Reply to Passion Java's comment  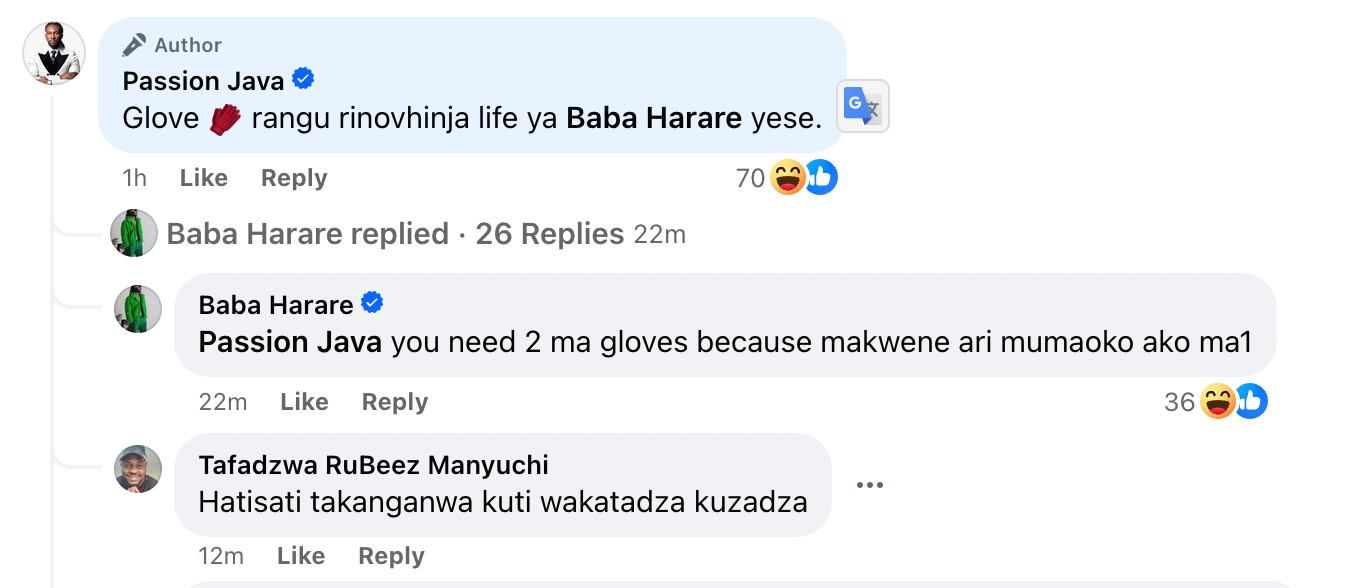[294, 178]
